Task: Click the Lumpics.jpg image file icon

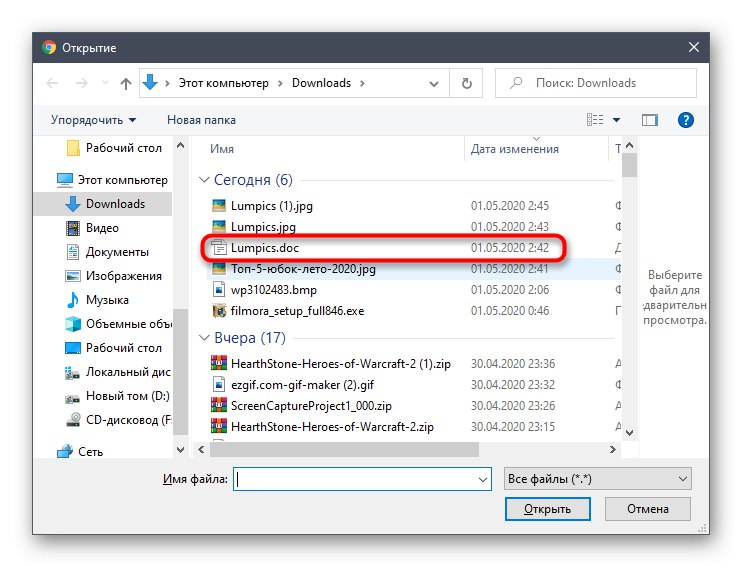Action: [x=219, y=227]
